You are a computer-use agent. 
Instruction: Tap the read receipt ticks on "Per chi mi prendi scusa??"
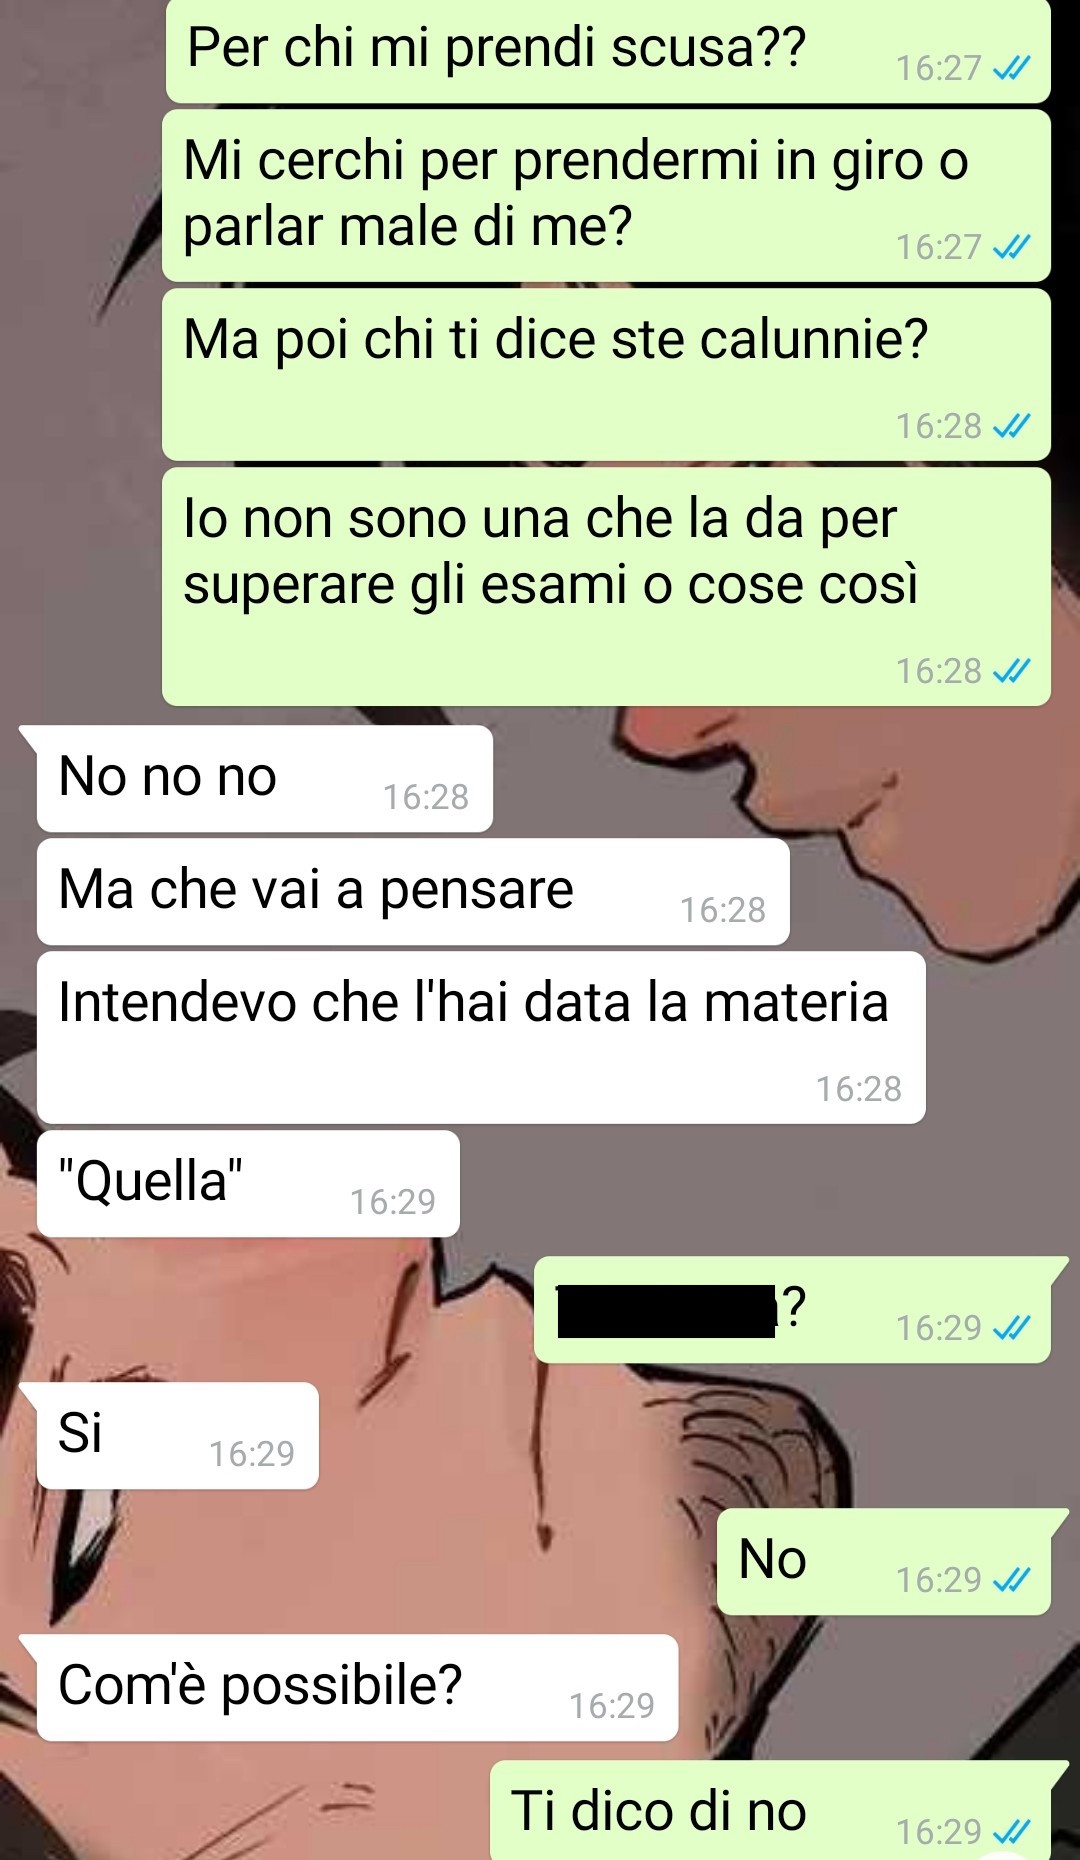pos(1011,68)
